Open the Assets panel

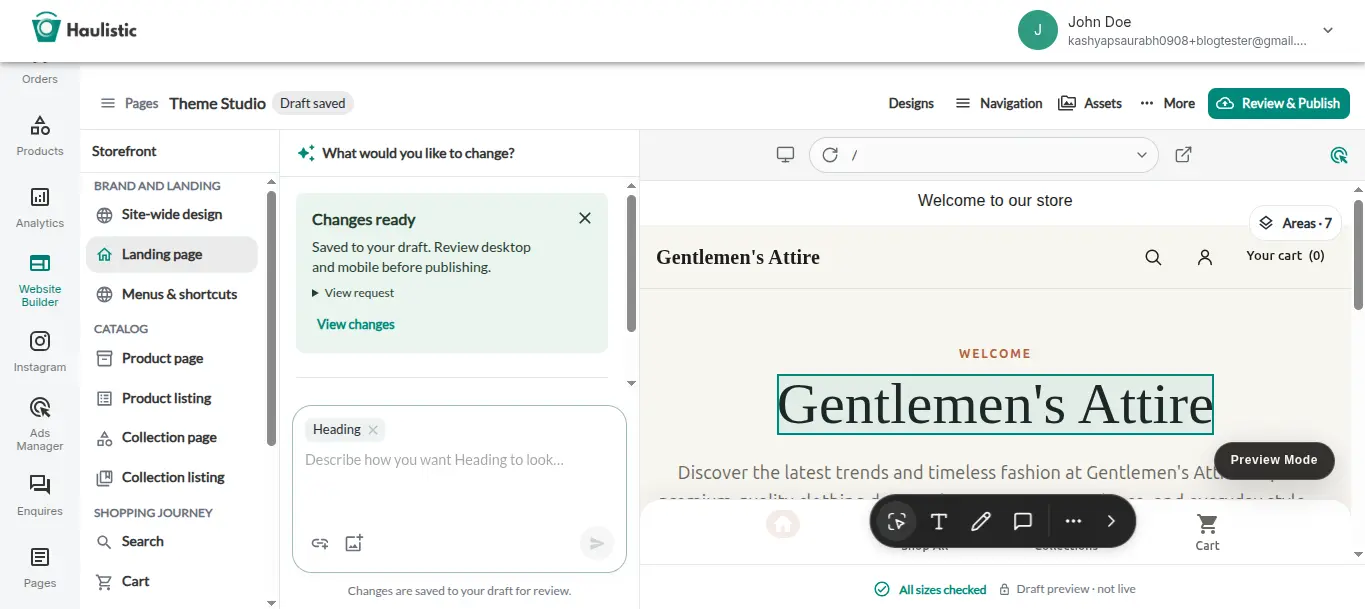pos(1090,103)
